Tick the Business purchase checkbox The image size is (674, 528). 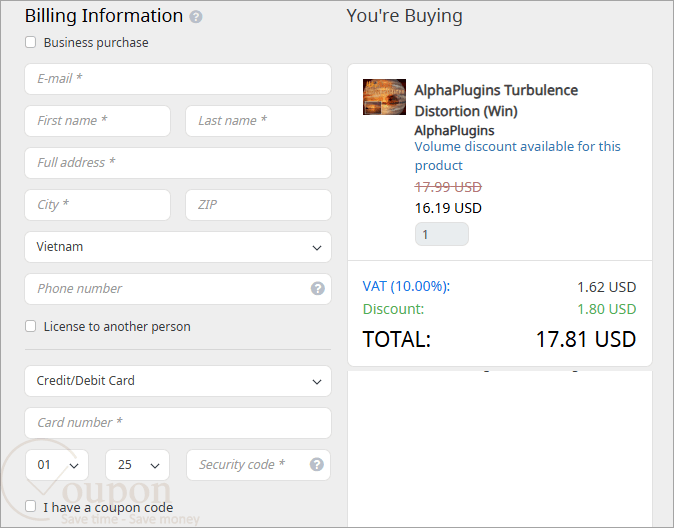[31, 42]
